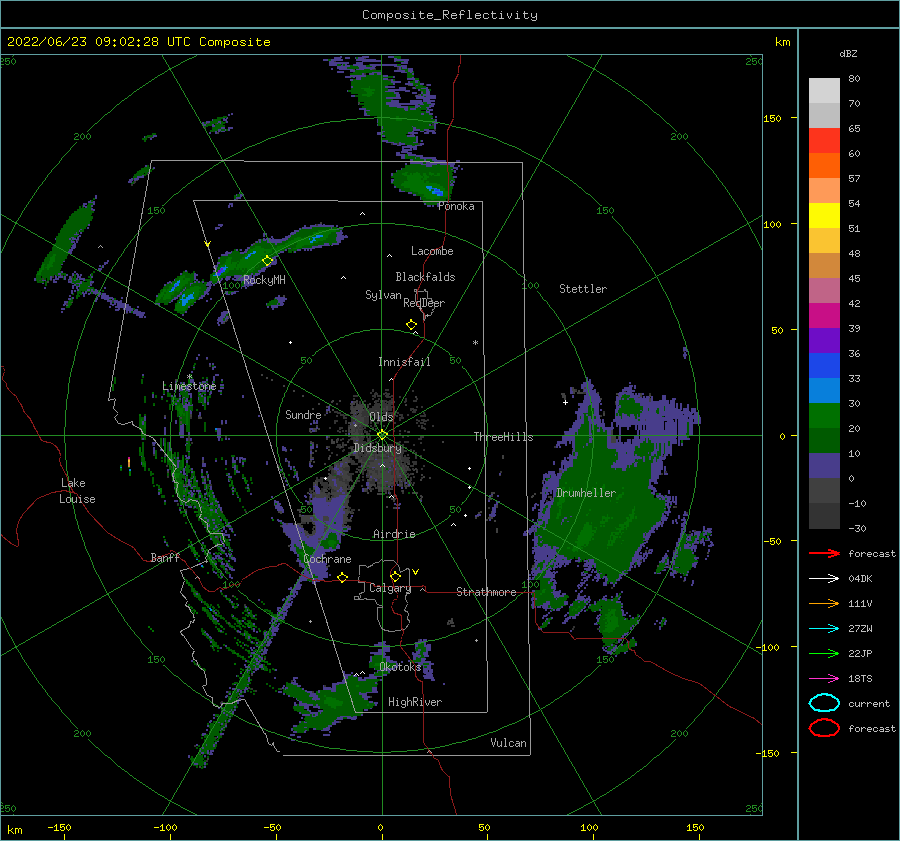Click the dBZ legend heading
This screenshot has width=900, height=841.
click(x=848, y=54)
